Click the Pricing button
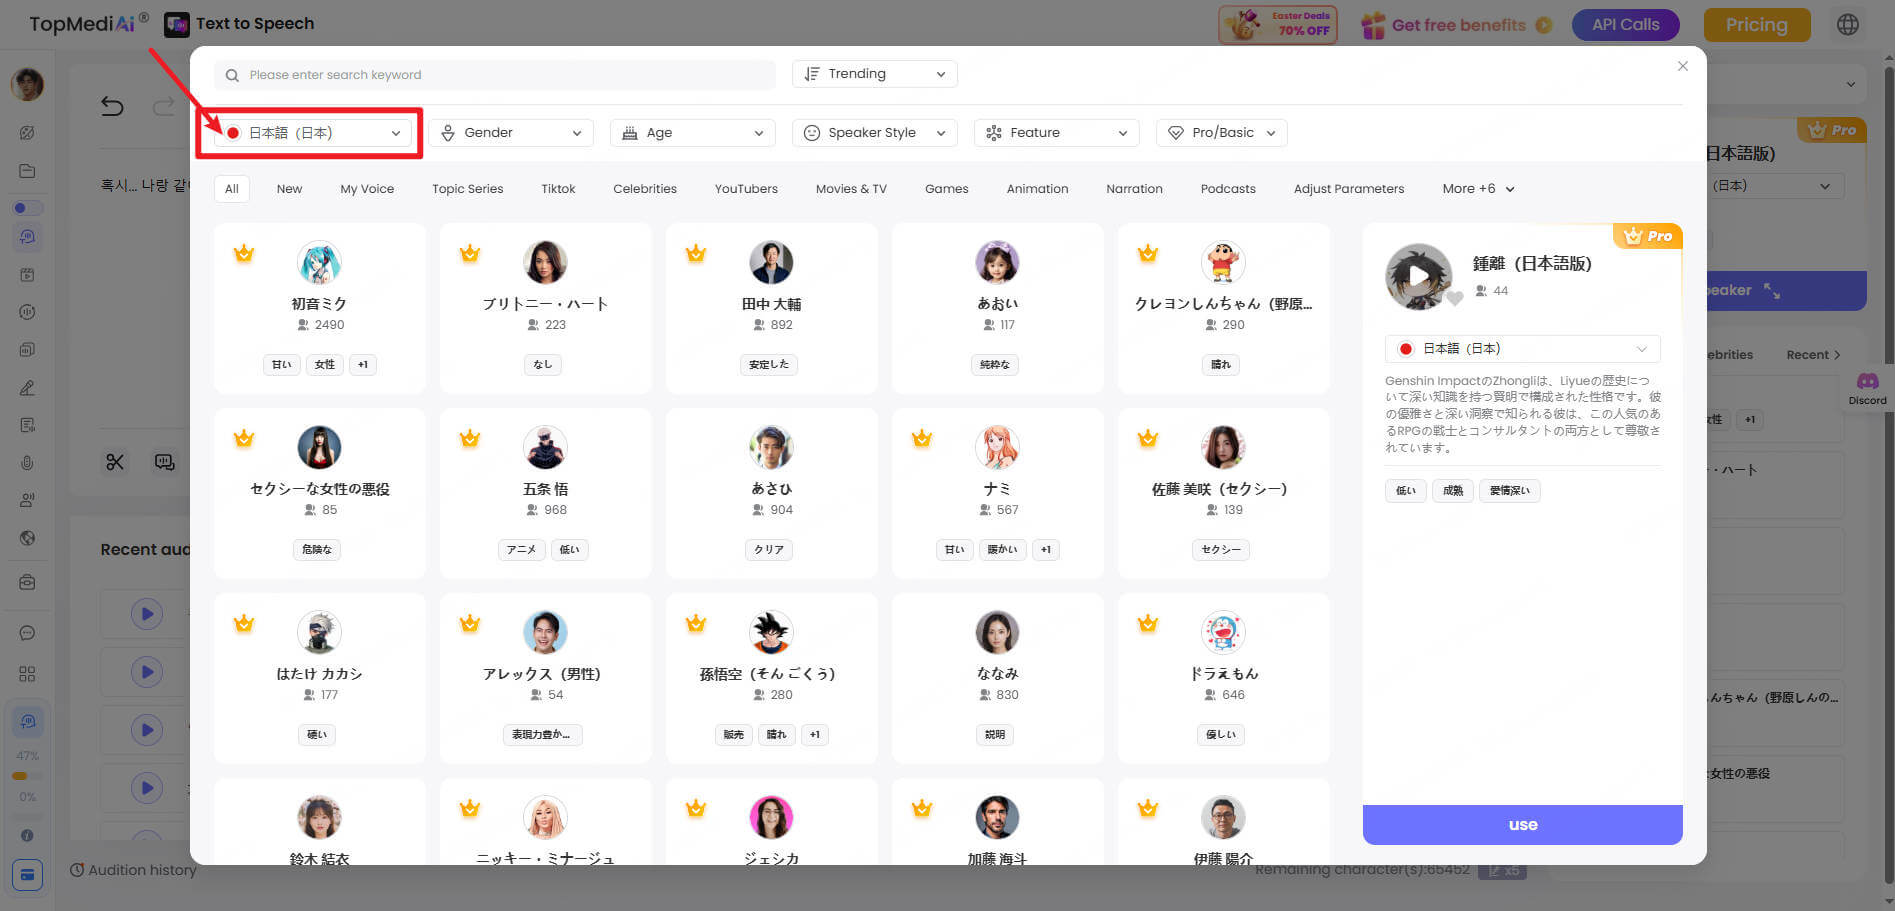The width and height of the screenshot is (1895, 911). point(1756,25)
